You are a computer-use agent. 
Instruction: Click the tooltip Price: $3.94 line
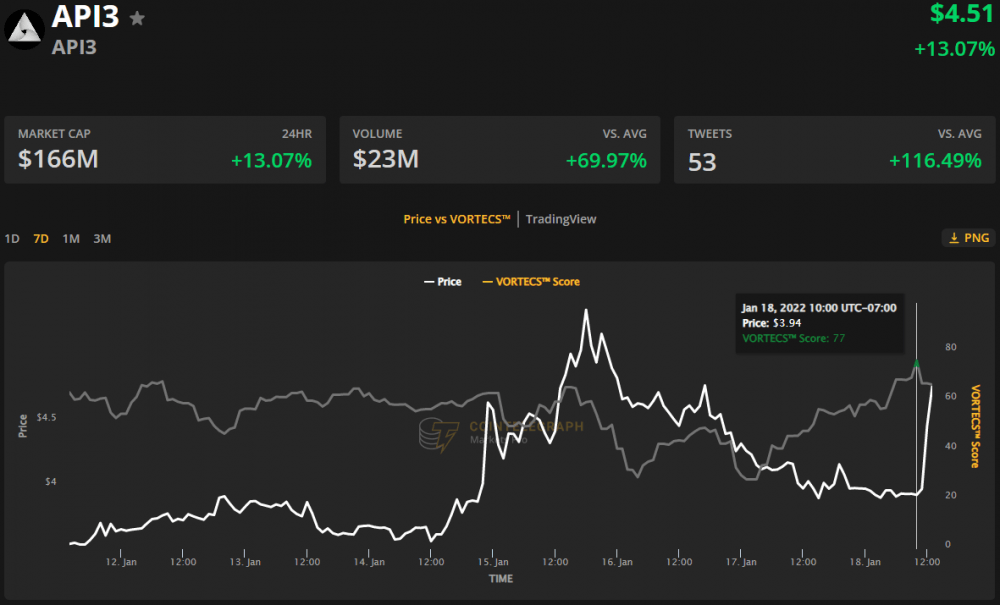point(772,323)
